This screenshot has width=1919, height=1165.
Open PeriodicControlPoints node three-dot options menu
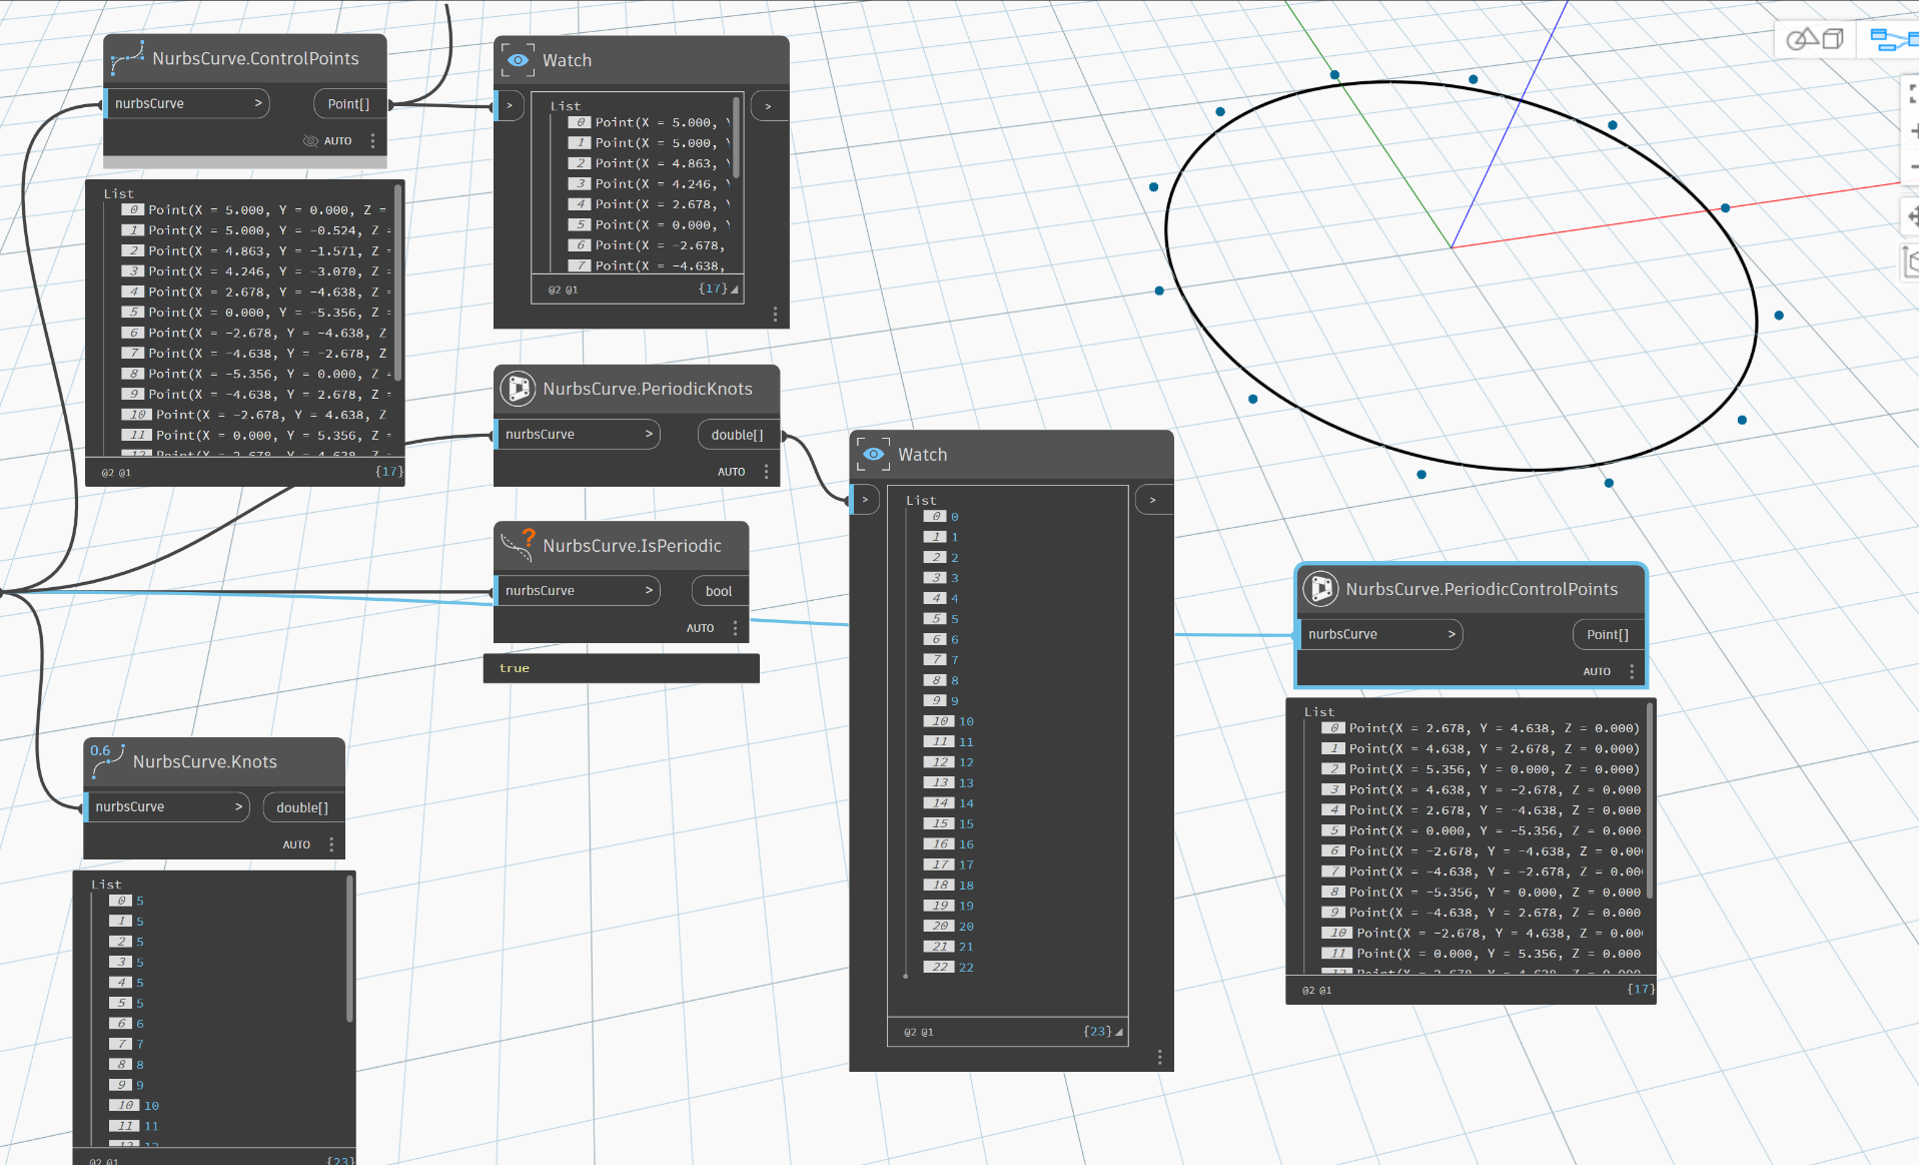[x=1632, y=671]
